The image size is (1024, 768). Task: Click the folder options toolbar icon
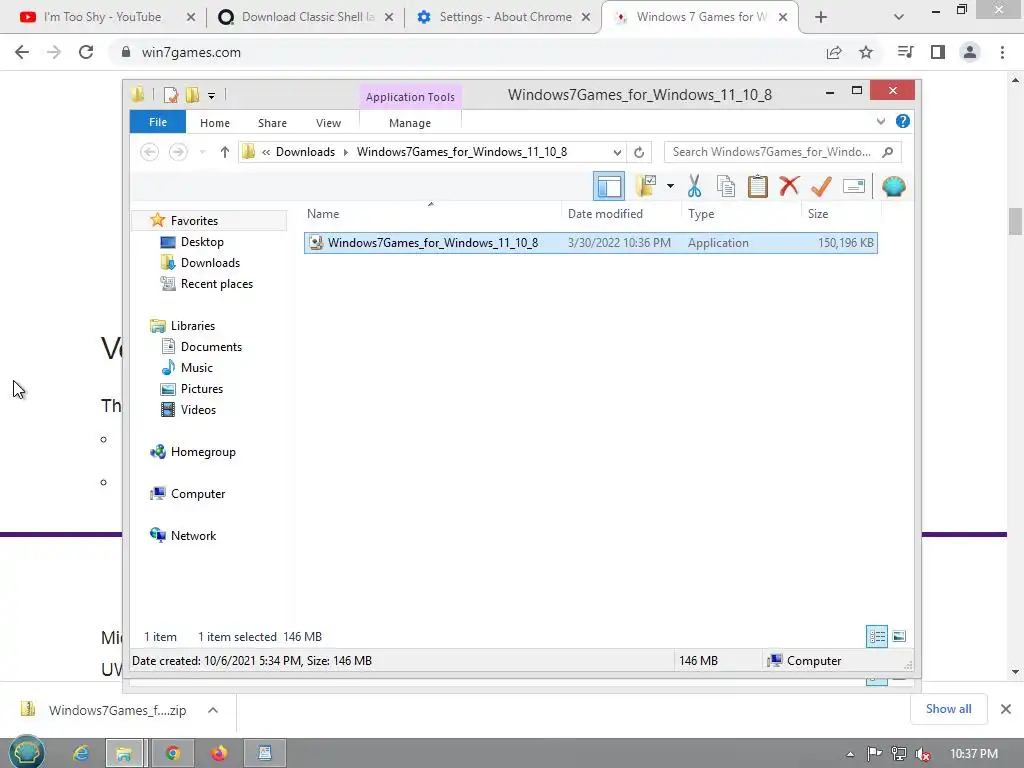(x=646, y=186)
